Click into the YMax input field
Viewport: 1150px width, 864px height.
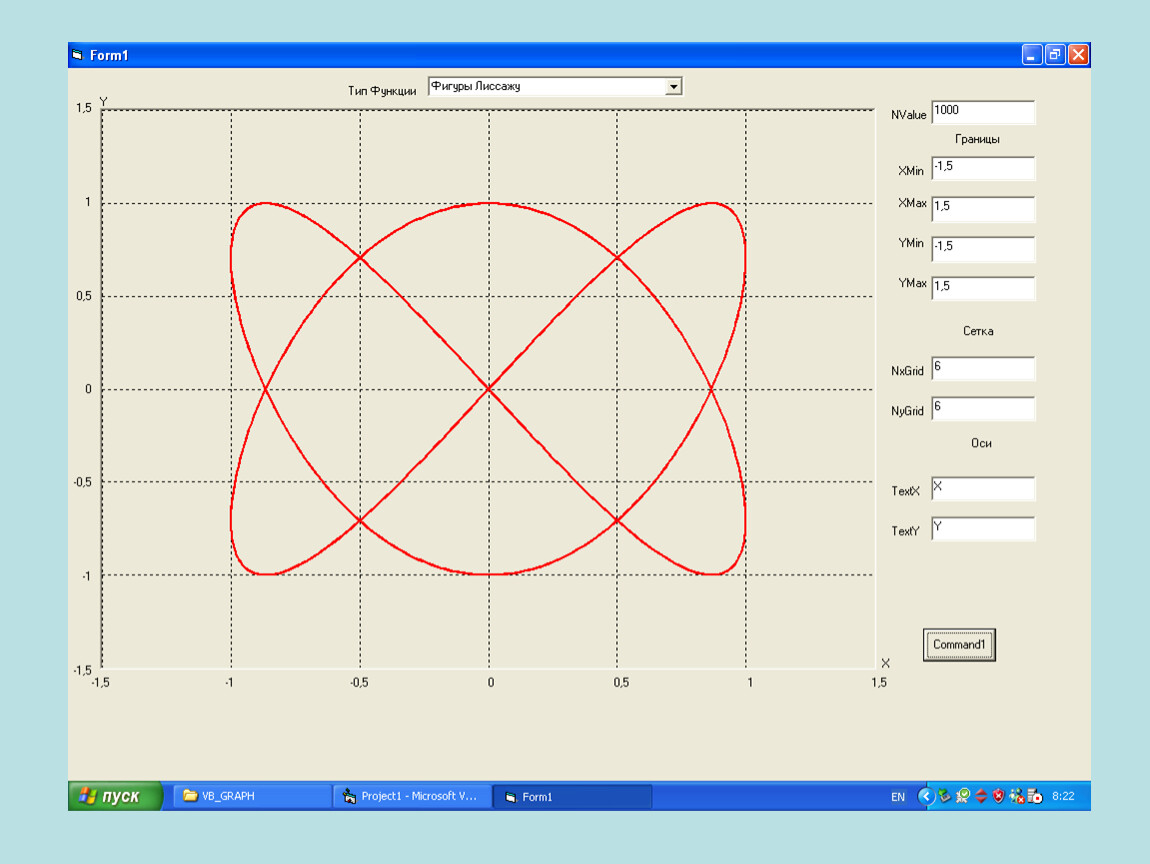pyautogui.click(x=983, y=288)
